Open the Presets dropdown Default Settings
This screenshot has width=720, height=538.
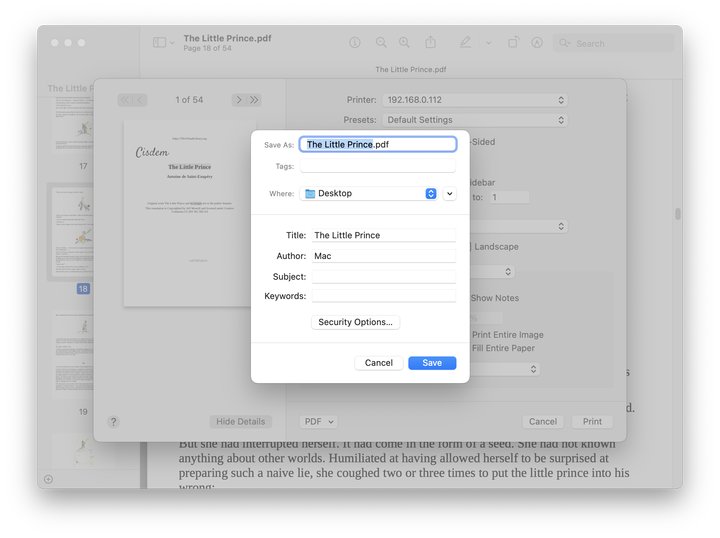[475, 120]
